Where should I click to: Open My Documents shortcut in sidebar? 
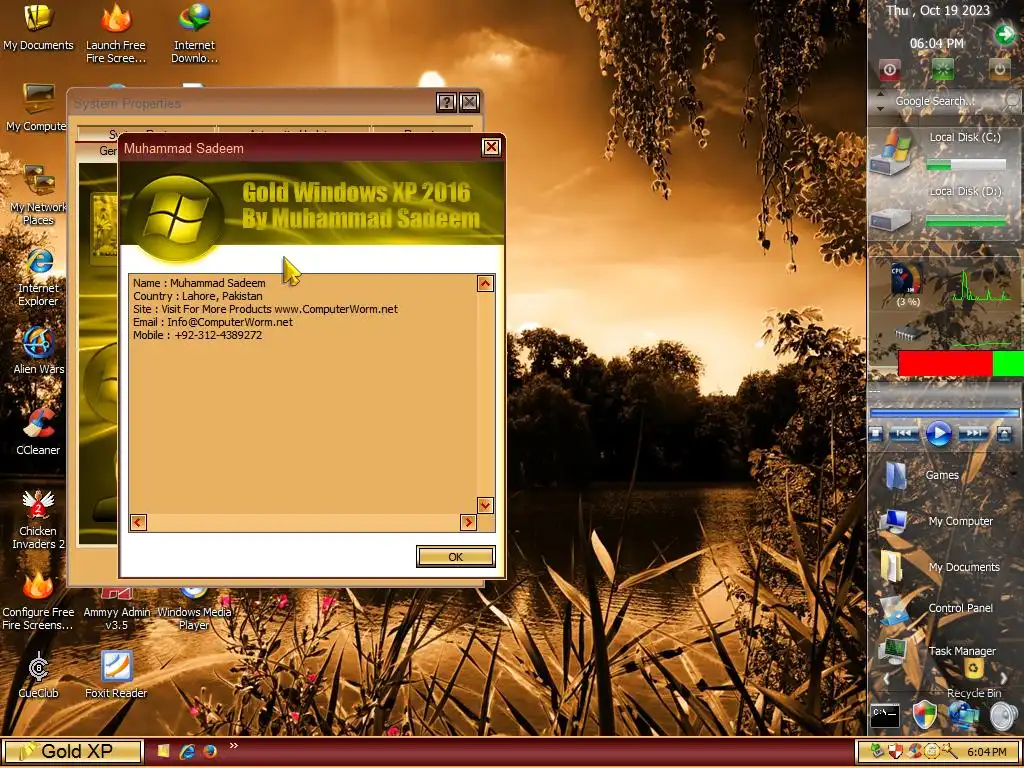pyautogui.click(x=940, y=567)
